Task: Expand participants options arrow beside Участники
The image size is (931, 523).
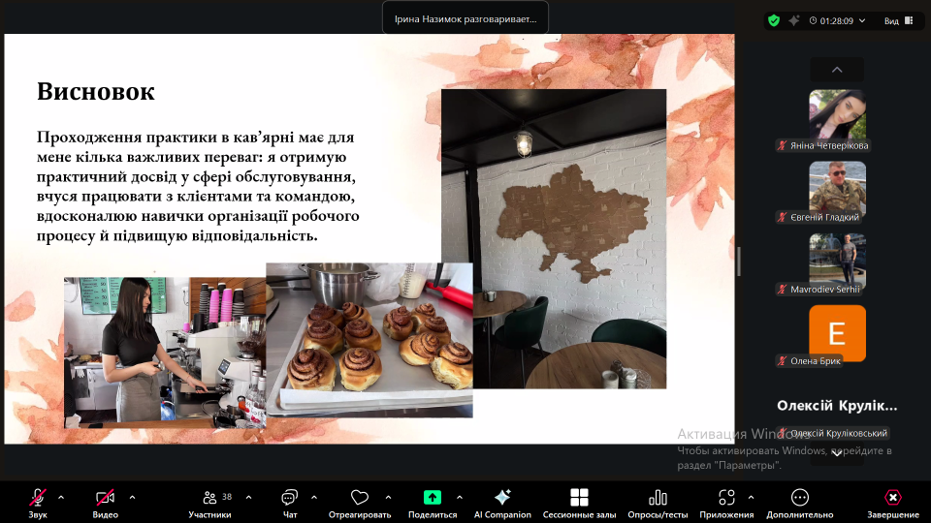Action: pos(248,497)
